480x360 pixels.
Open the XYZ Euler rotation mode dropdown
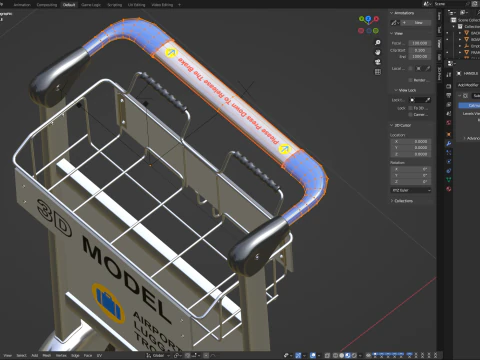click(x=411, y=190)
